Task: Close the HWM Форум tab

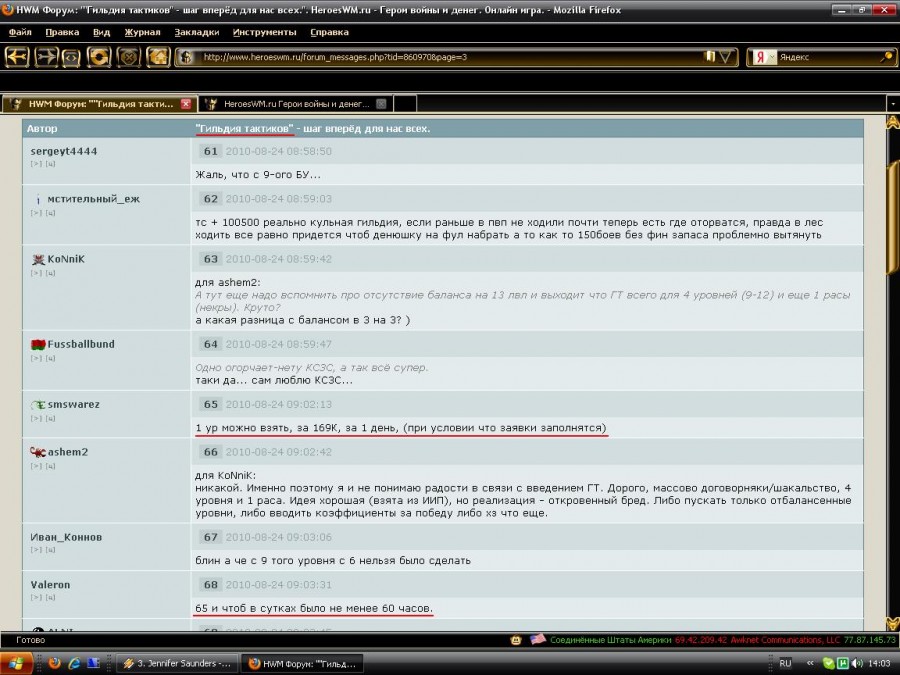Action: (185, 104)
